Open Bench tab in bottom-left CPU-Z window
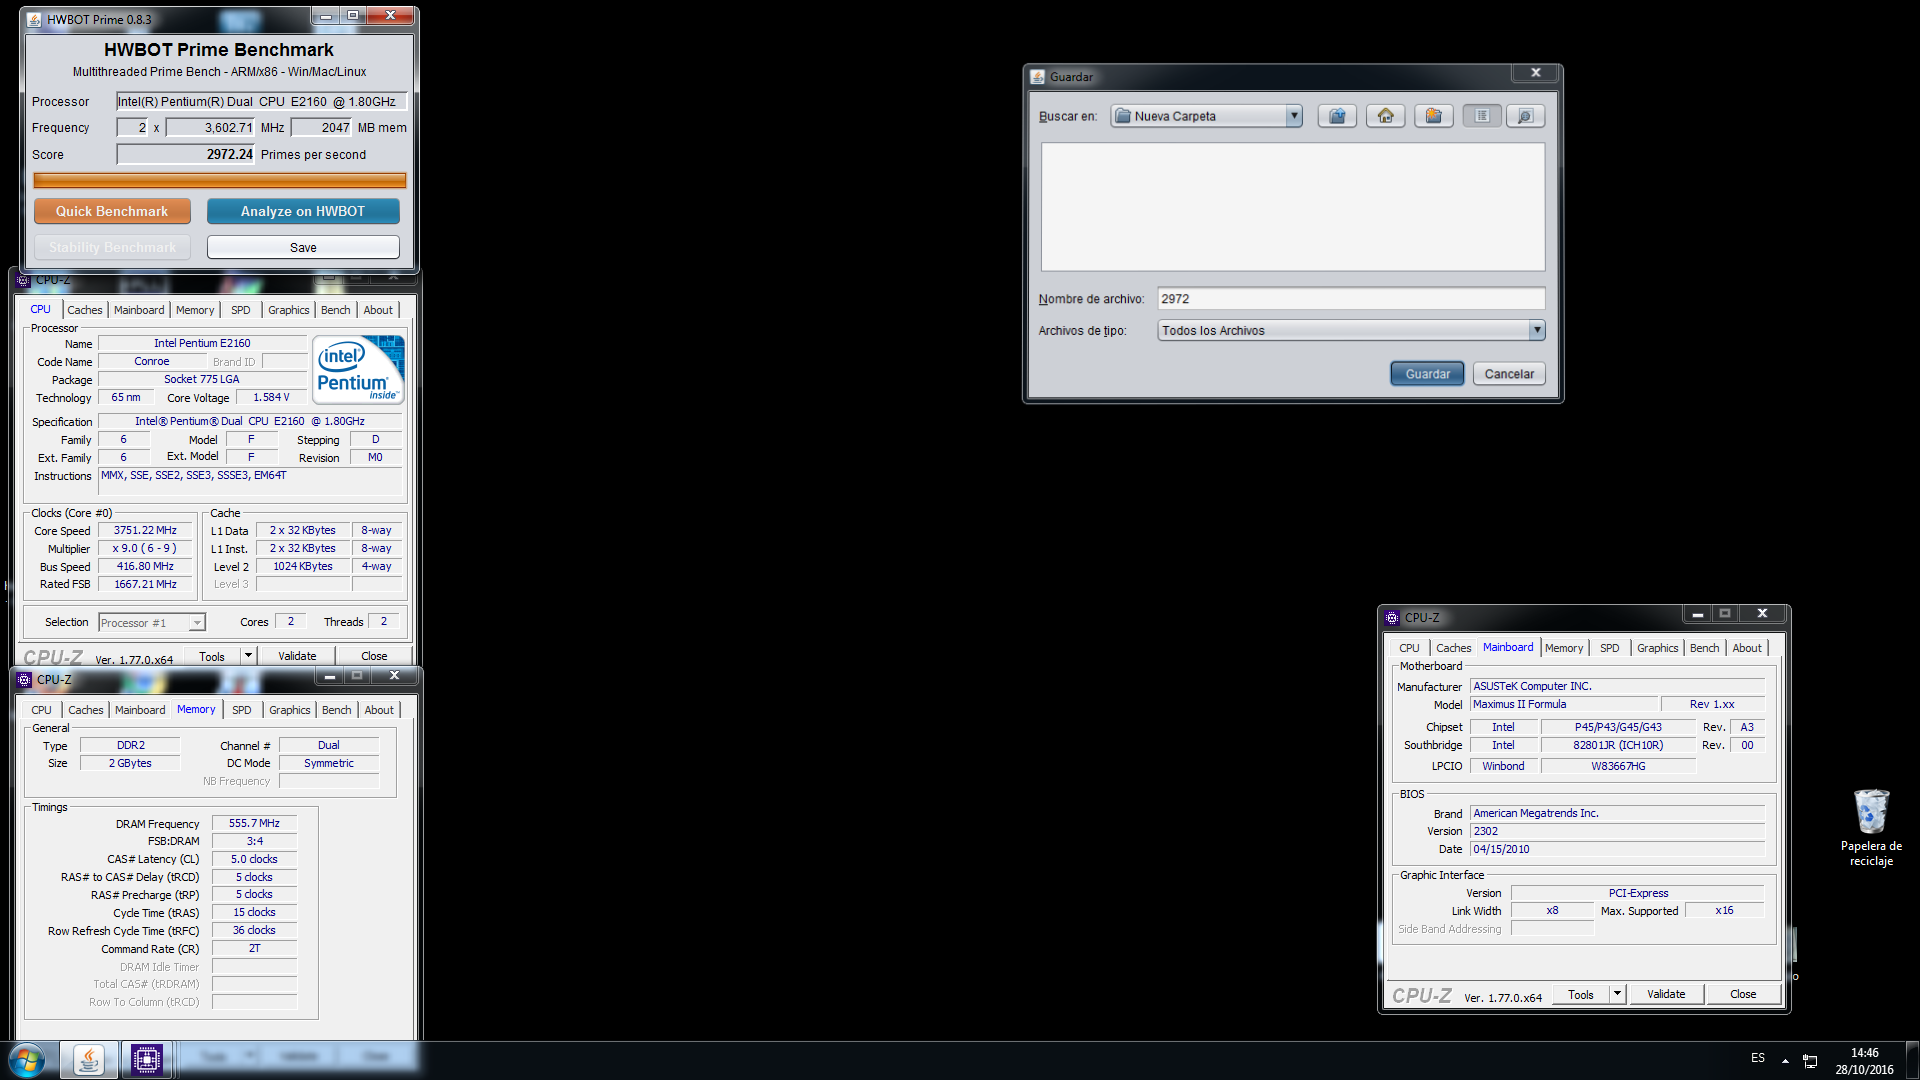The height and width of the screenshot is (1080, 1920). 337,710
